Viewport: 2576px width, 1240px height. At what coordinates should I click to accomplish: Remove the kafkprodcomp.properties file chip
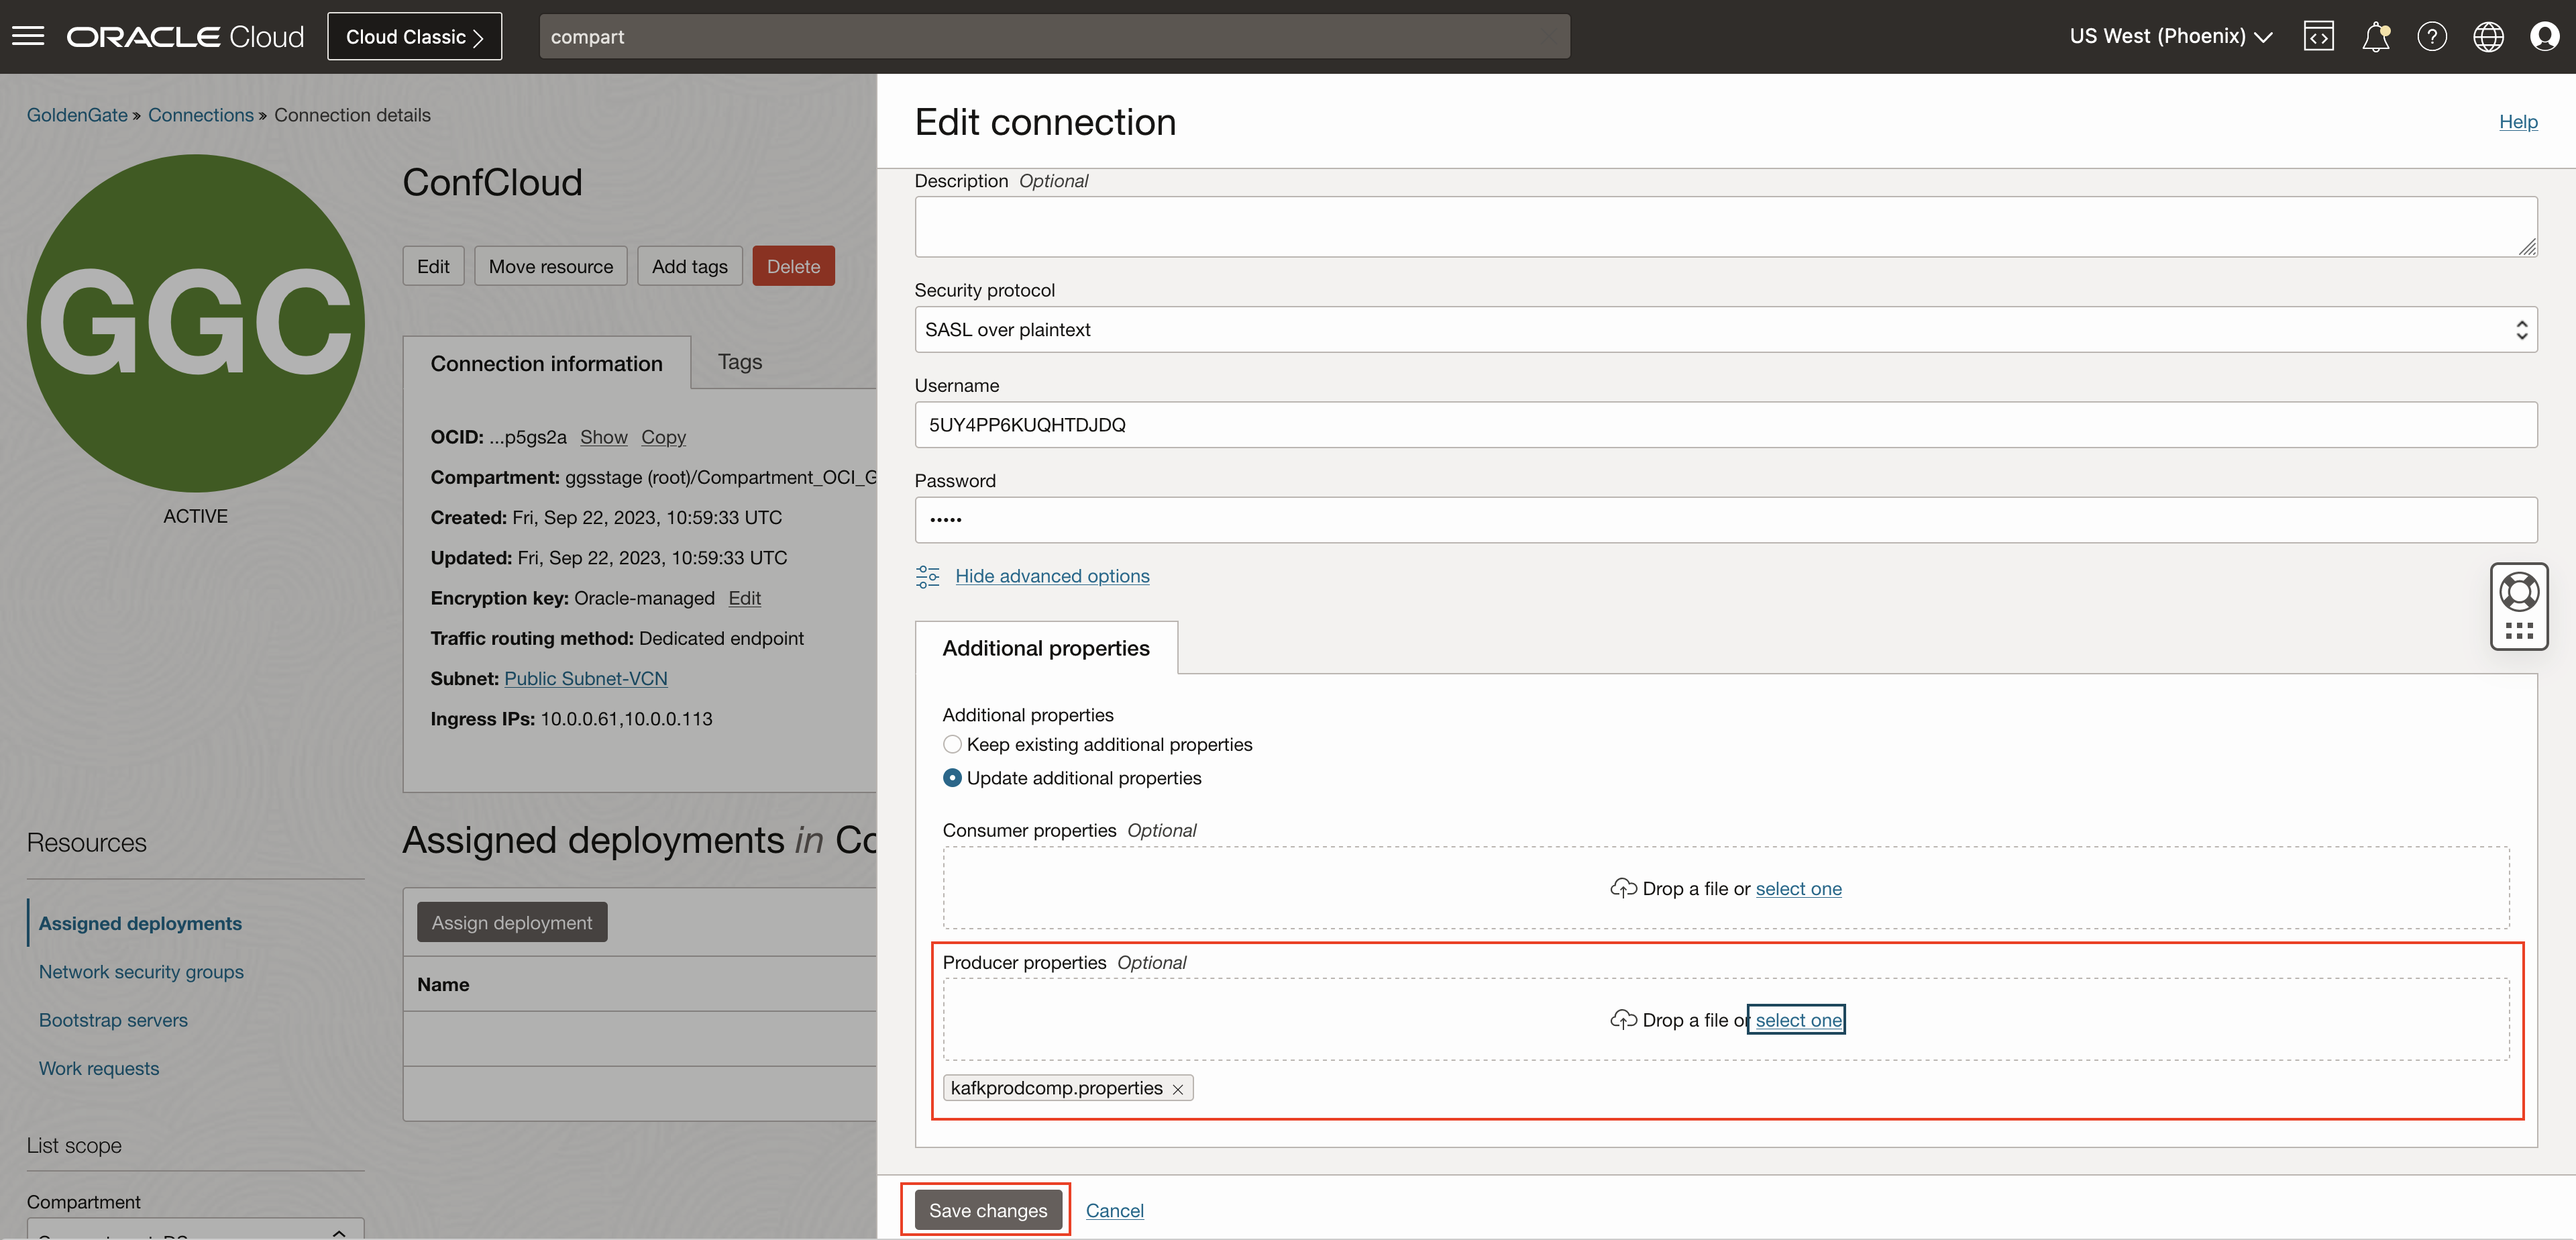point(1177,1088)
